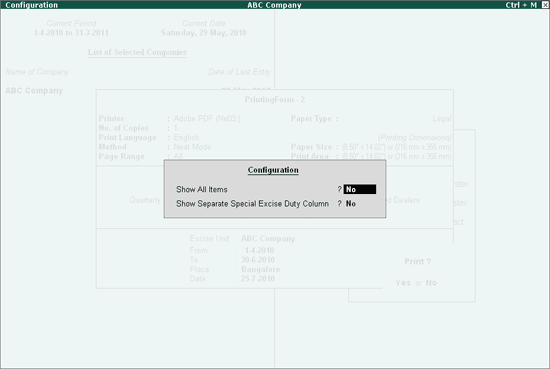This screenshot has width=550, height=369.
Task: Choose Yes in the Print prompt
Action: (x=403, y=283)
